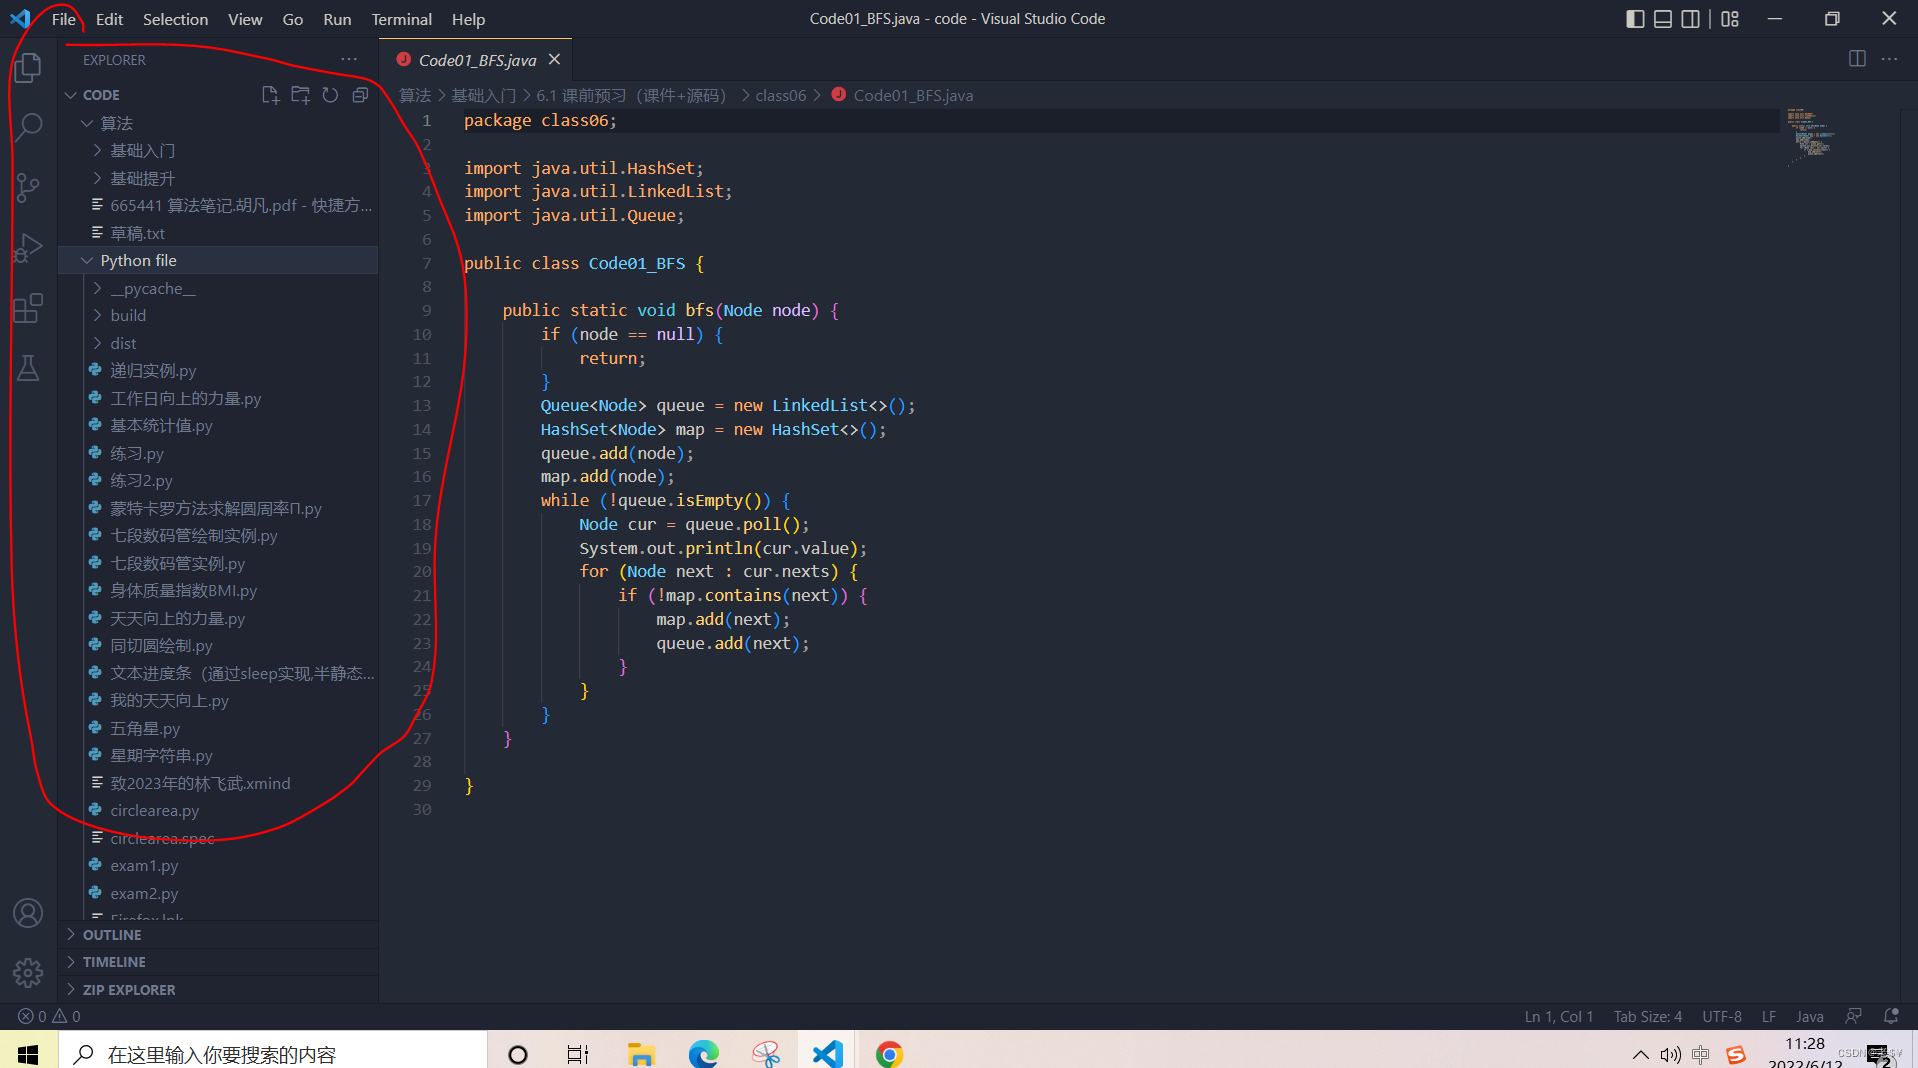Expand the 基础入门 folder
The width and height of the screenshot is (1918, 1068).
218,150
